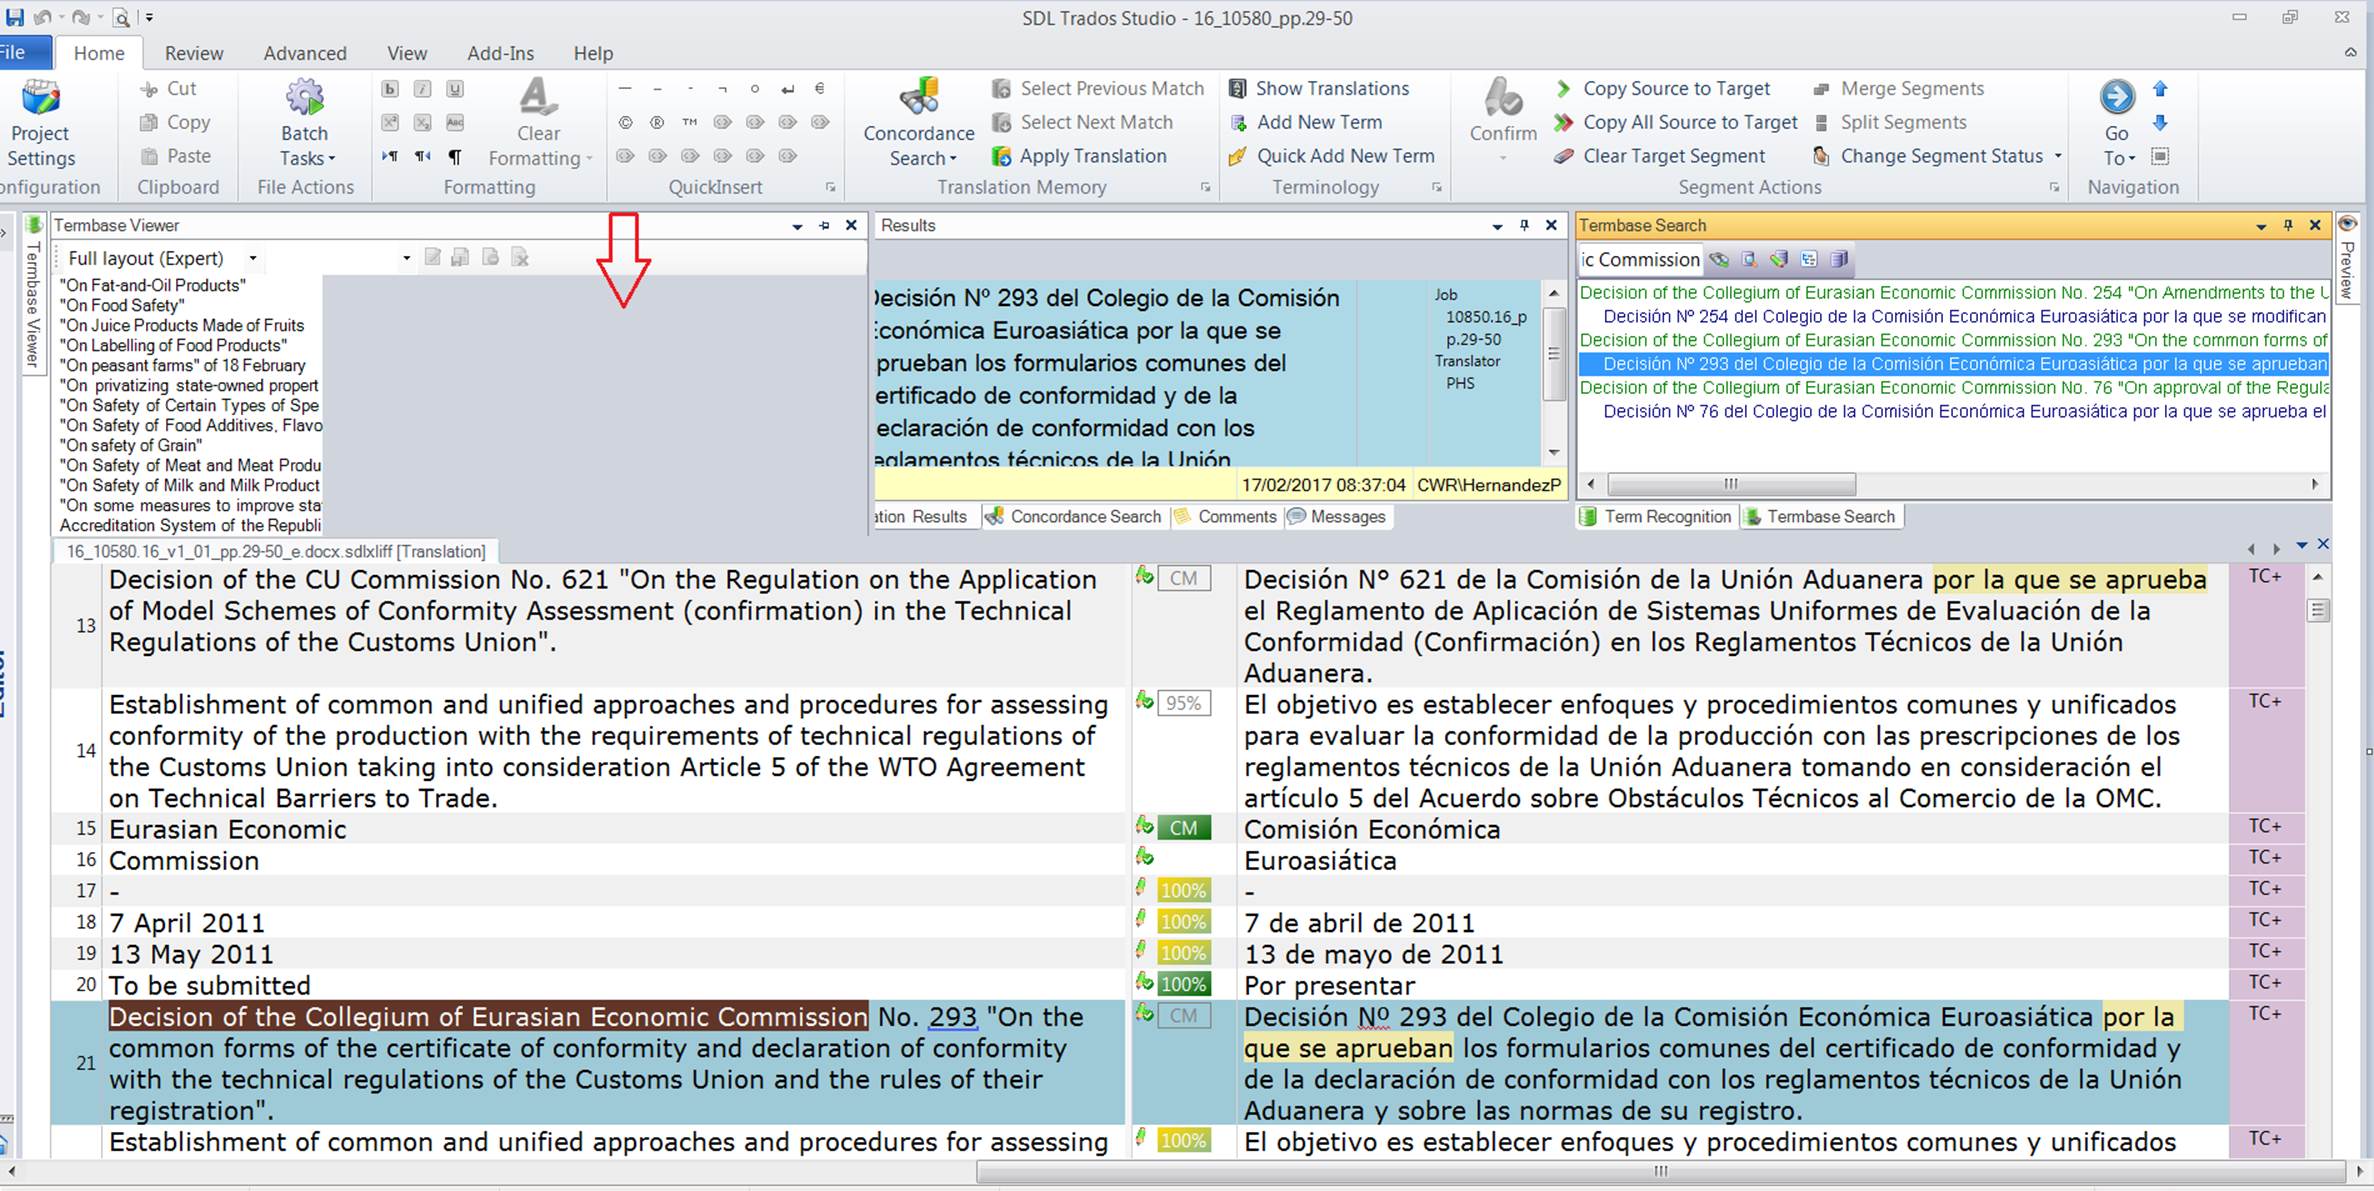Screen dimensions: 2374x1191
Task: Apply underline formatting
Action: coord(455,89)
